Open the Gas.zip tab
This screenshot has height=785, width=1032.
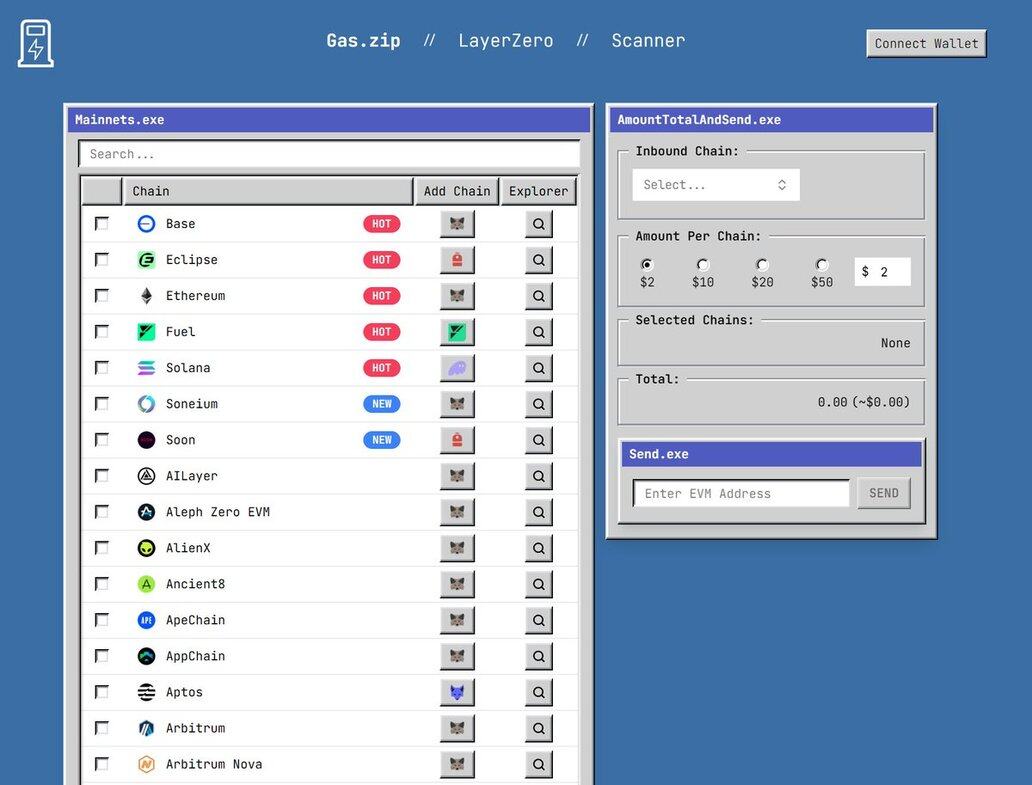click(x=363, y=41)
